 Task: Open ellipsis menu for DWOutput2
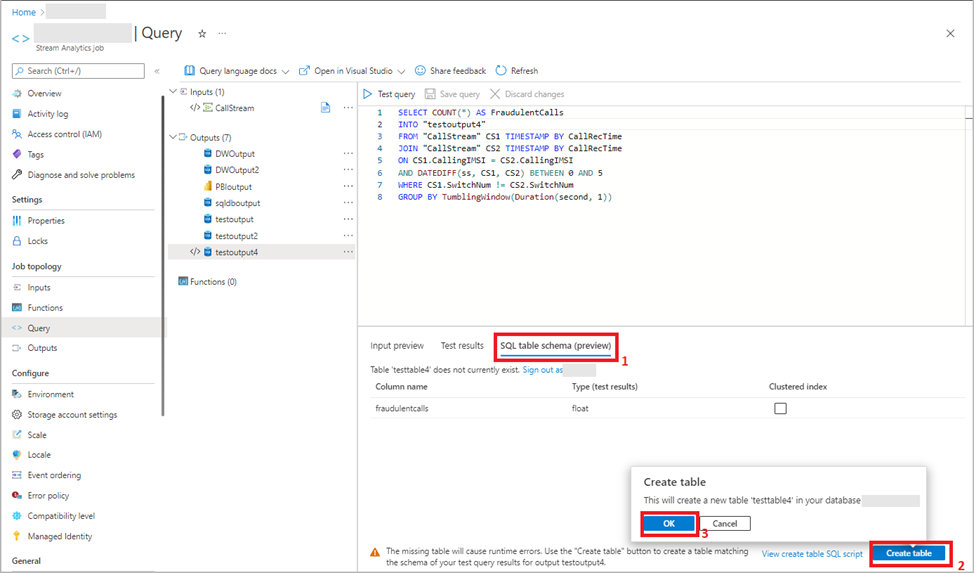348,170
